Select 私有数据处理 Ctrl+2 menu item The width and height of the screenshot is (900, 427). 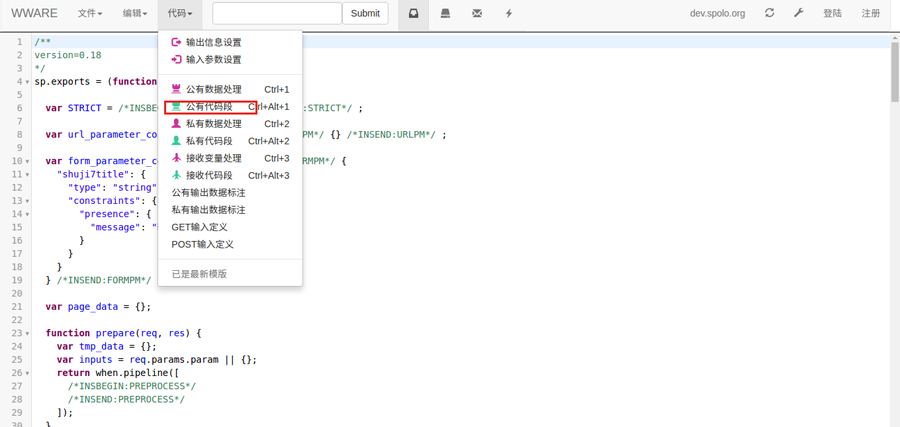pos(230,124)
